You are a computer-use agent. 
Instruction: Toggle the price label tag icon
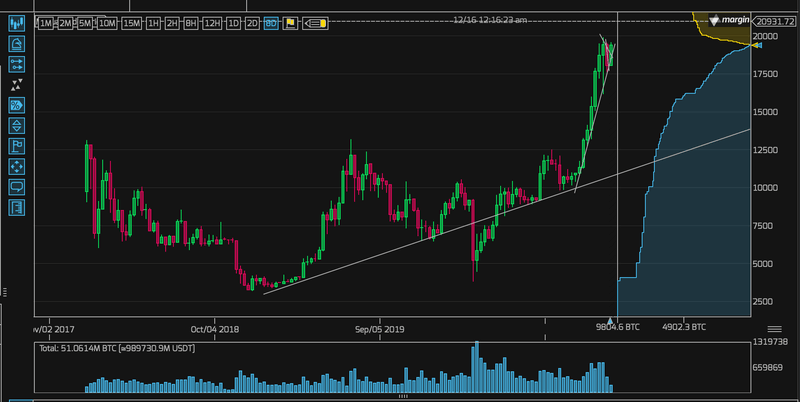pyautogui.click(x=315, y=23)
